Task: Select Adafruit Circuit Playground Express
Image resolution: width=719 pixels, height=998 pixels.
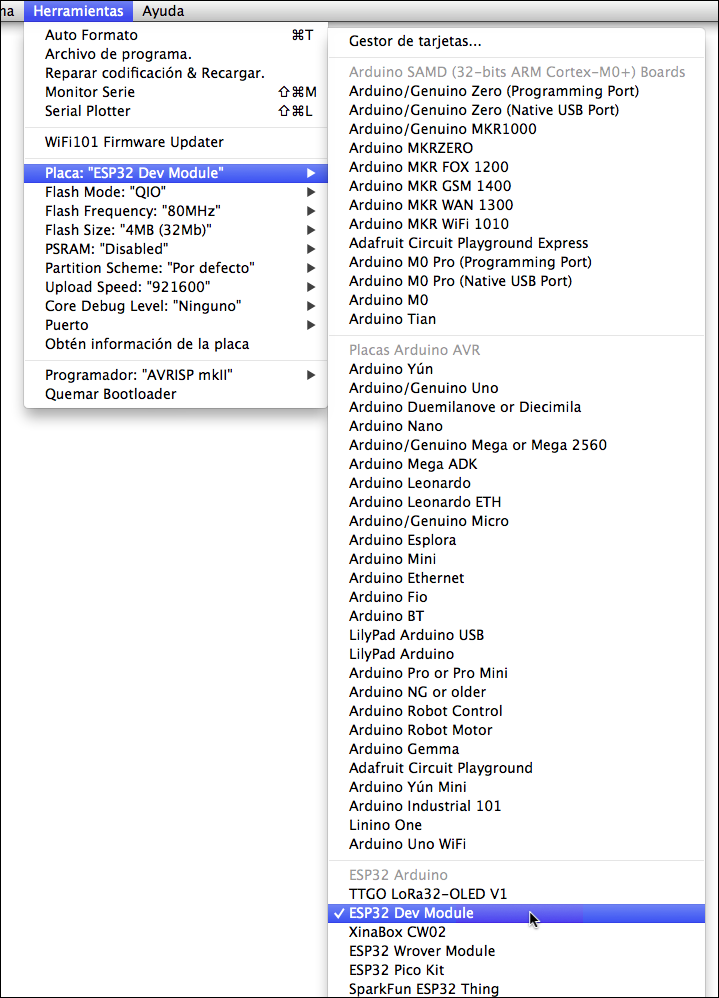Action: pos(516,243)
